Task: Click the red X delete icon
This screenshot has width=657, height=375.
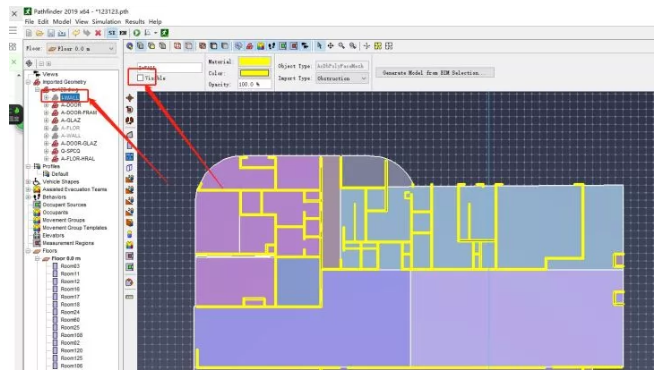Action: tap(98, 33)
